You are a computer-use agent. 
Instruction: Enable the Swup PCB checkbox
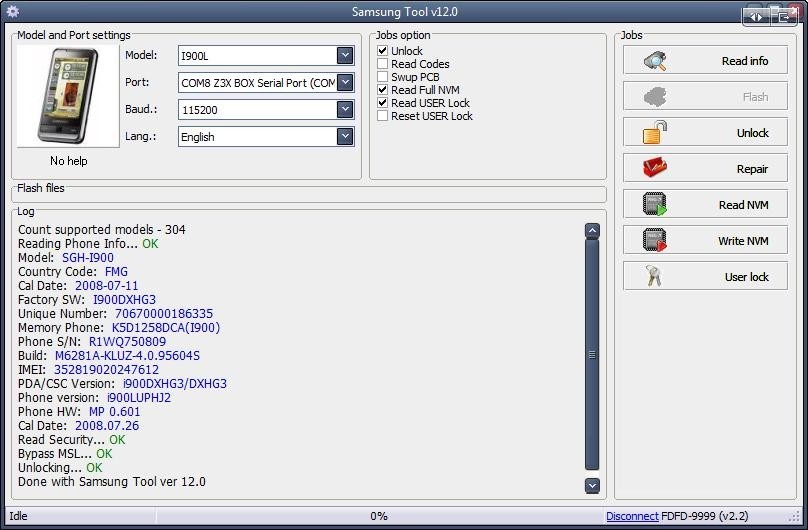(382, 77)
